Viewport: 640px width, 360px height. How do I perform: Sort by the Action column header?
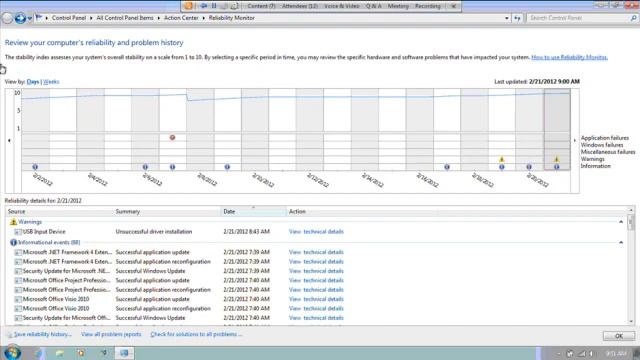(362, 211)
